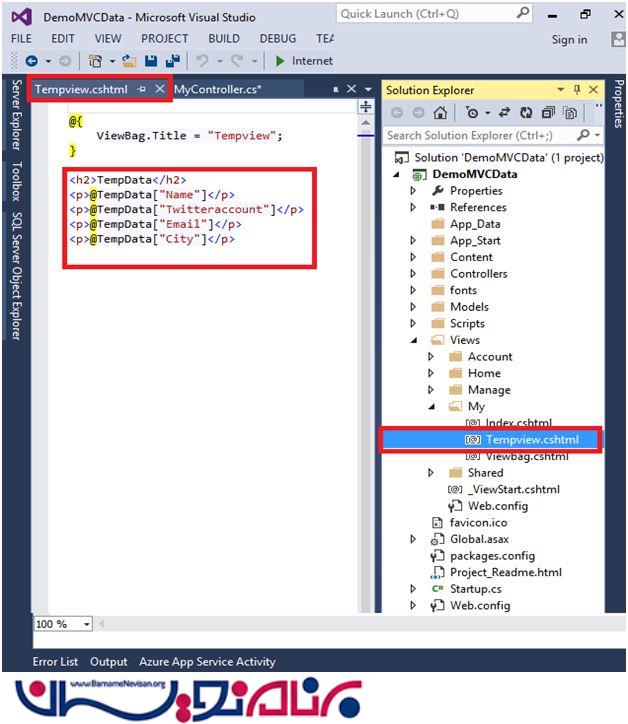
Task: Click the Search Solution Explorer field
Action: click(481, 135)
